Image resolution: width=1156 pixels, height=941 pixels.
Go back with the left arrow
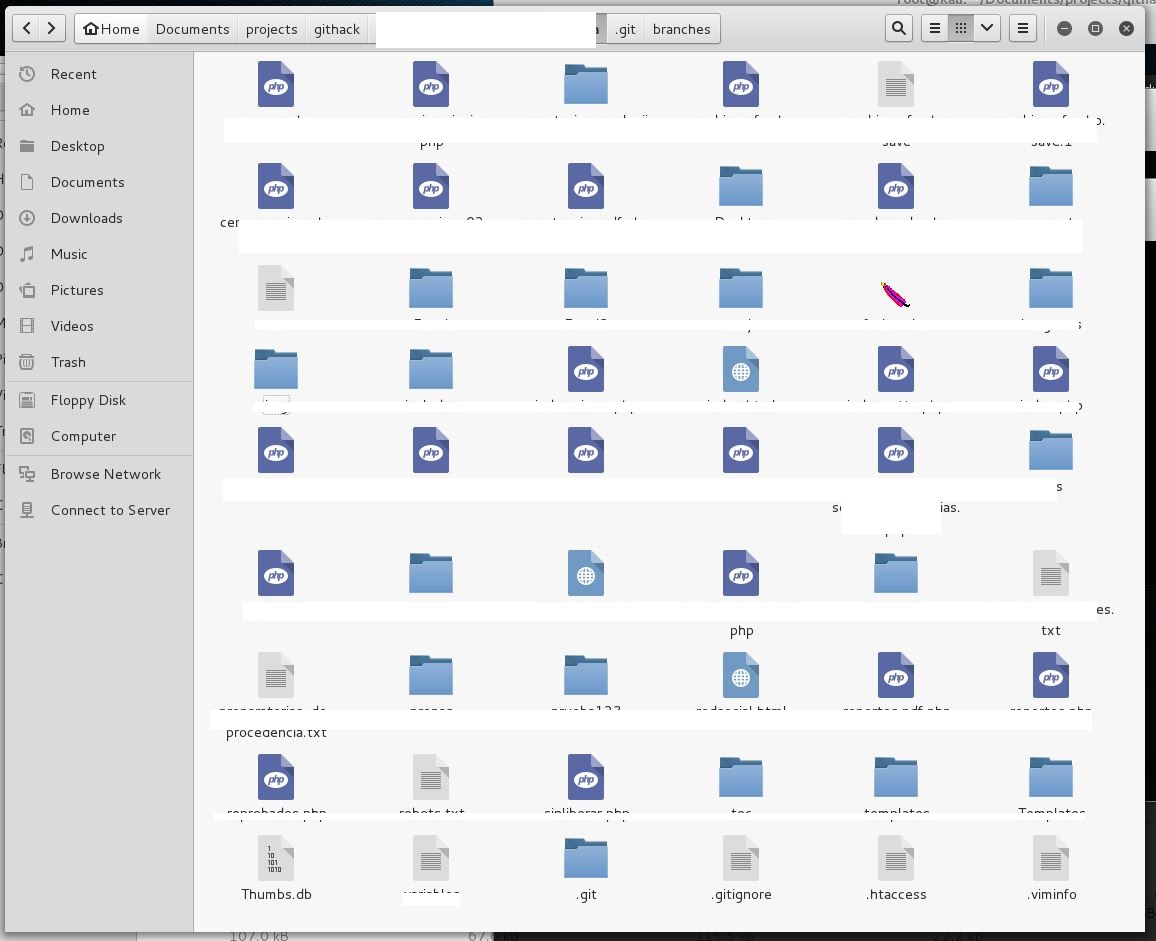click(x=27, y=29)
